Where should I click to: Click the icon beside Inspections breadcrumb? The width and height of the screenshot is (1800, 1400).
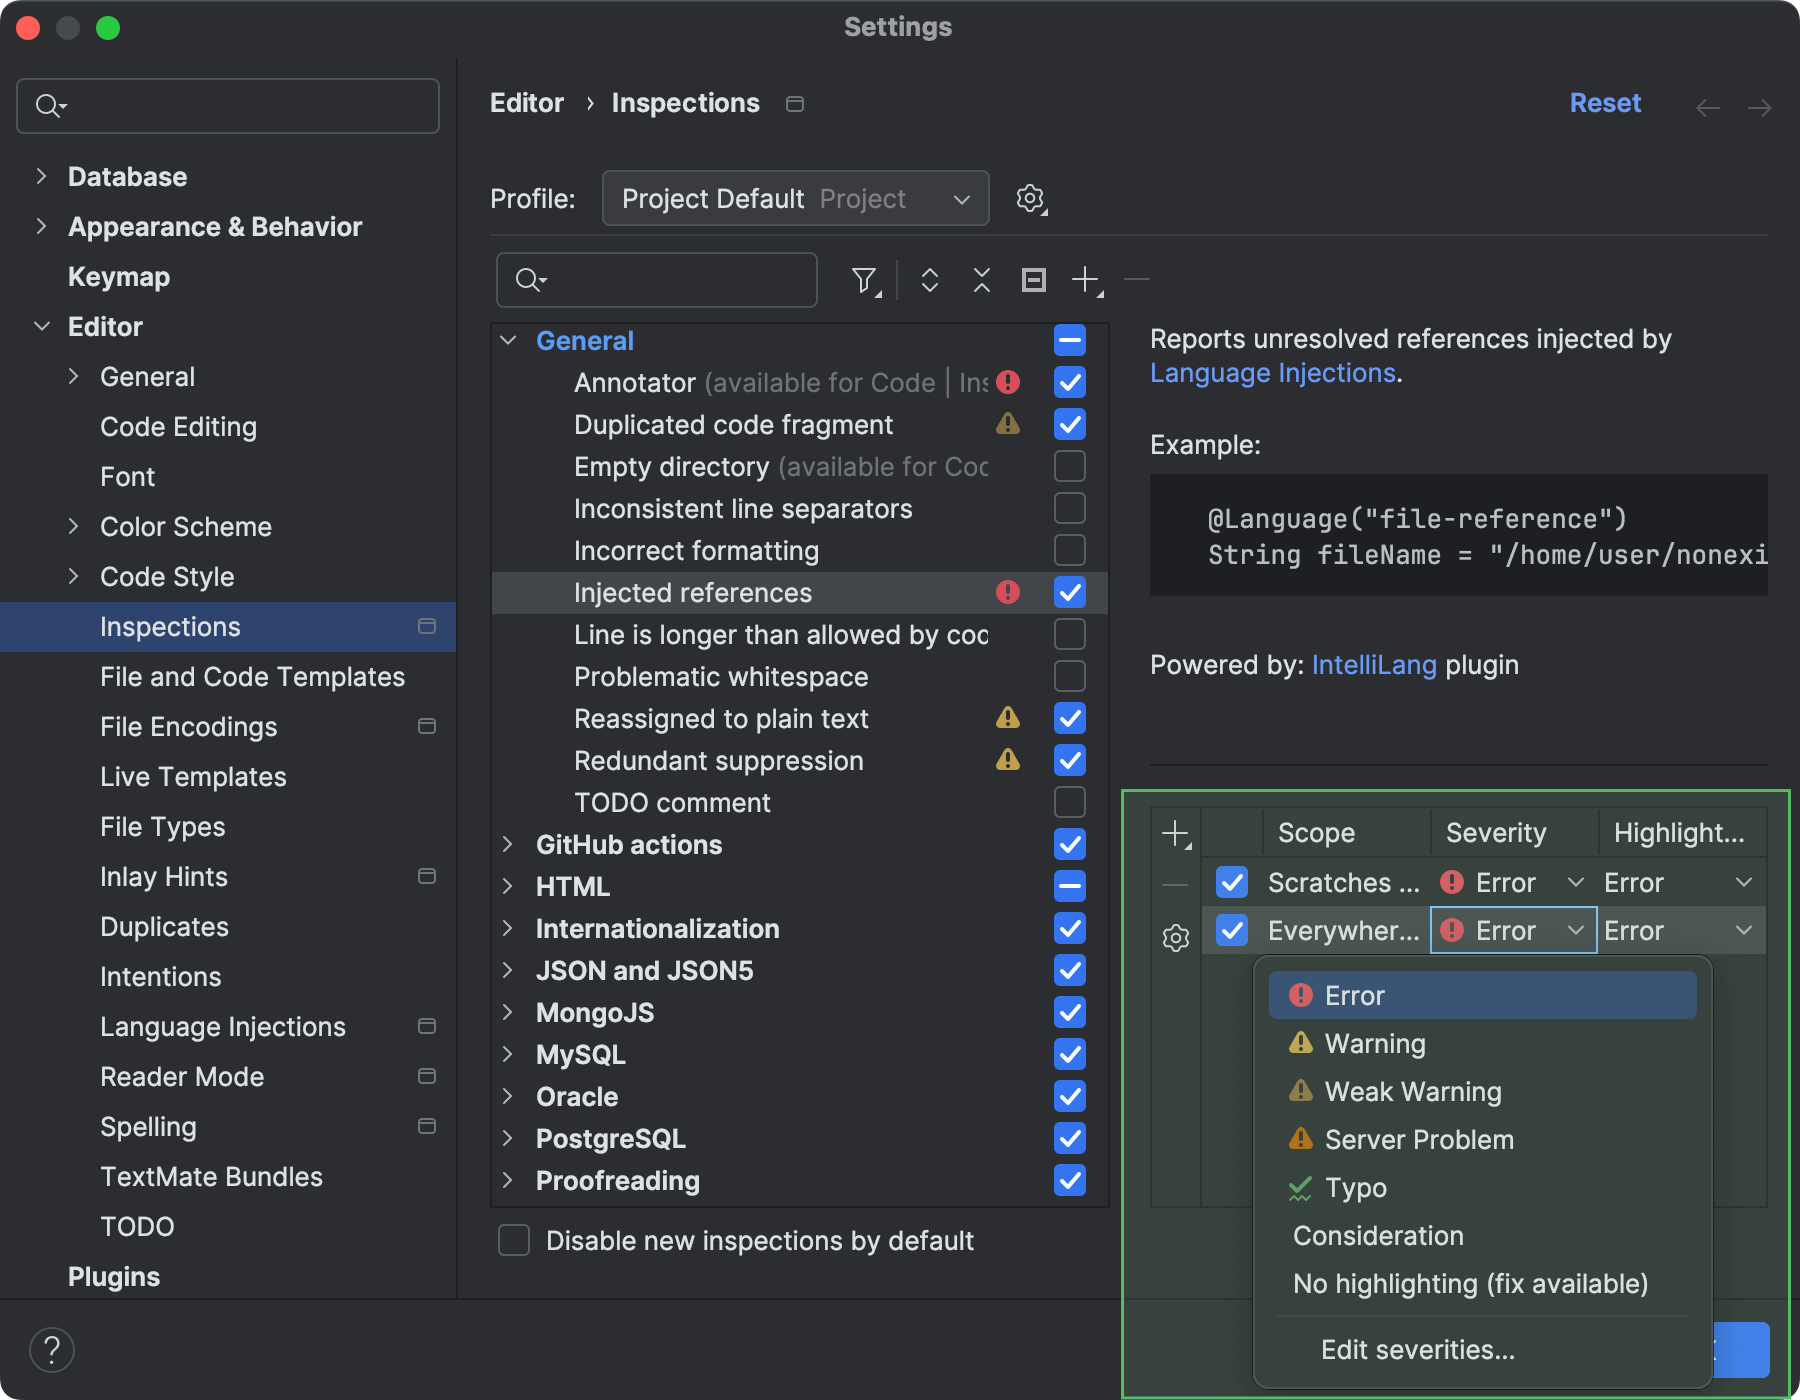[795, 104]
